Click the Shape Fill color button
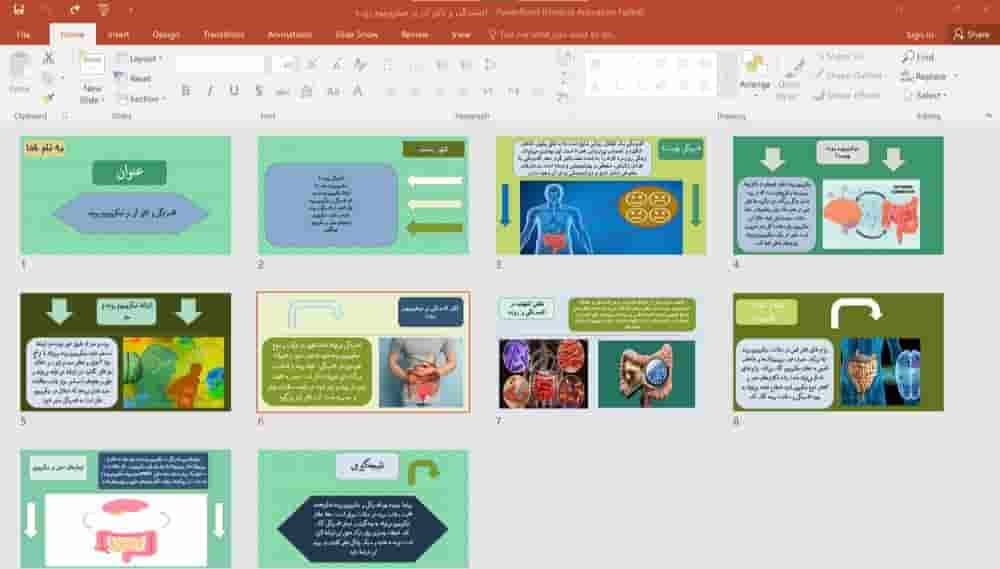 point(840,56)
